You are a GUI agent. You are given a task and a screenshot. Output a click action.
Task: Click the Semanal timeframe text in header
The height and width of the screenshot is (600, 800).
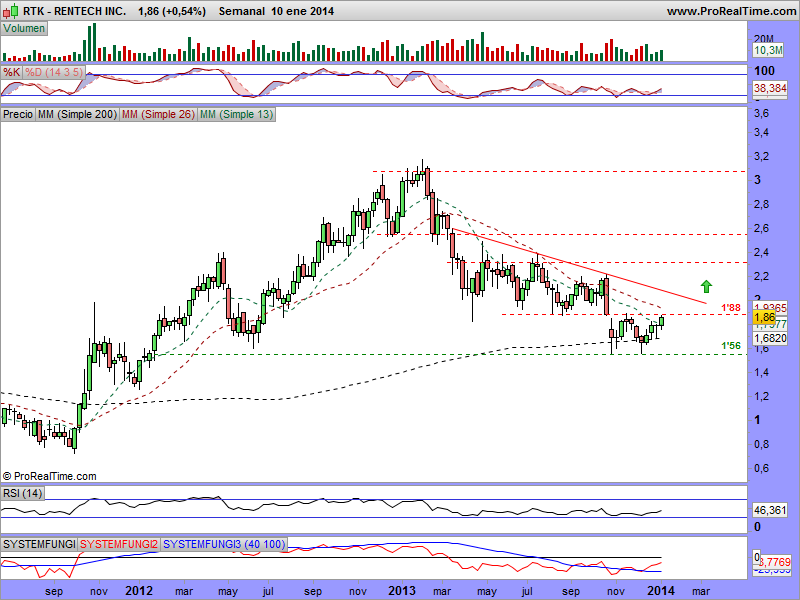pyautogui.click(x=242, y=11)
